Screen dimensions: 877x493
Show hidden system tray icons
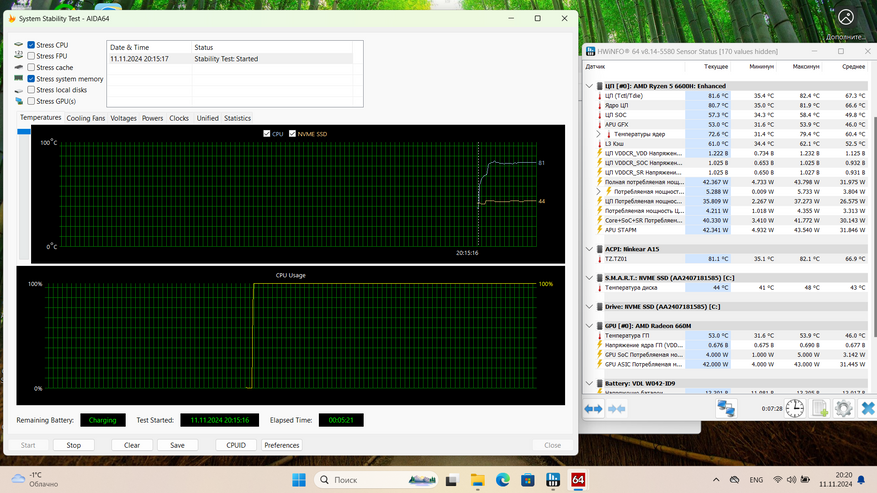coord(716,480)
